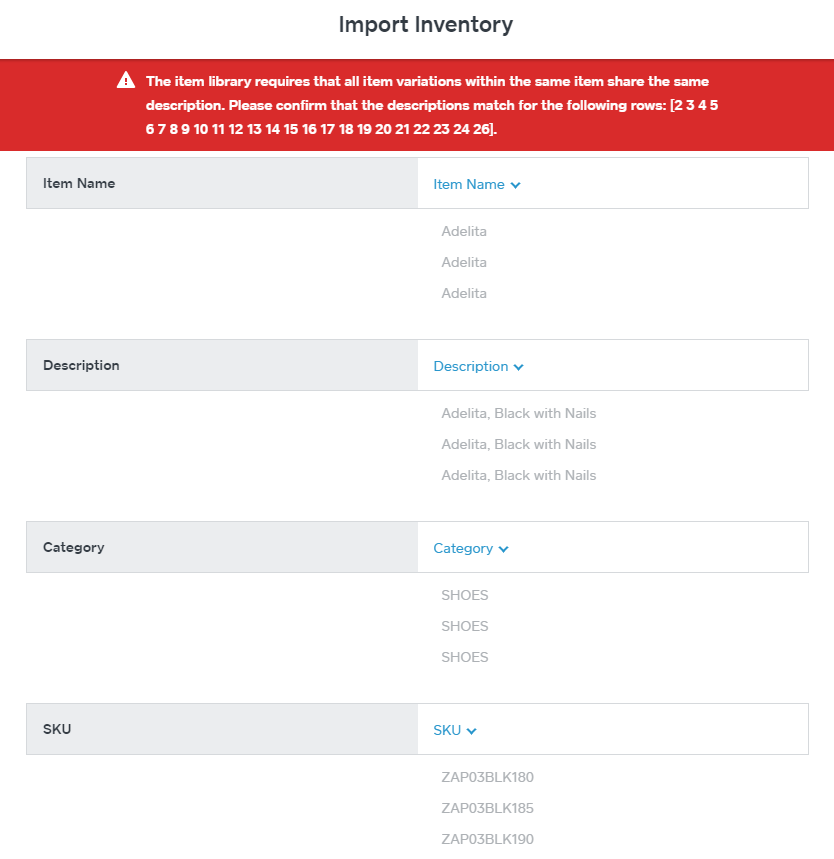Image resolution: width=834 pixels, height=859 pixels.
Task: Click the first Adelita item name preview
Action: (464, 231)
